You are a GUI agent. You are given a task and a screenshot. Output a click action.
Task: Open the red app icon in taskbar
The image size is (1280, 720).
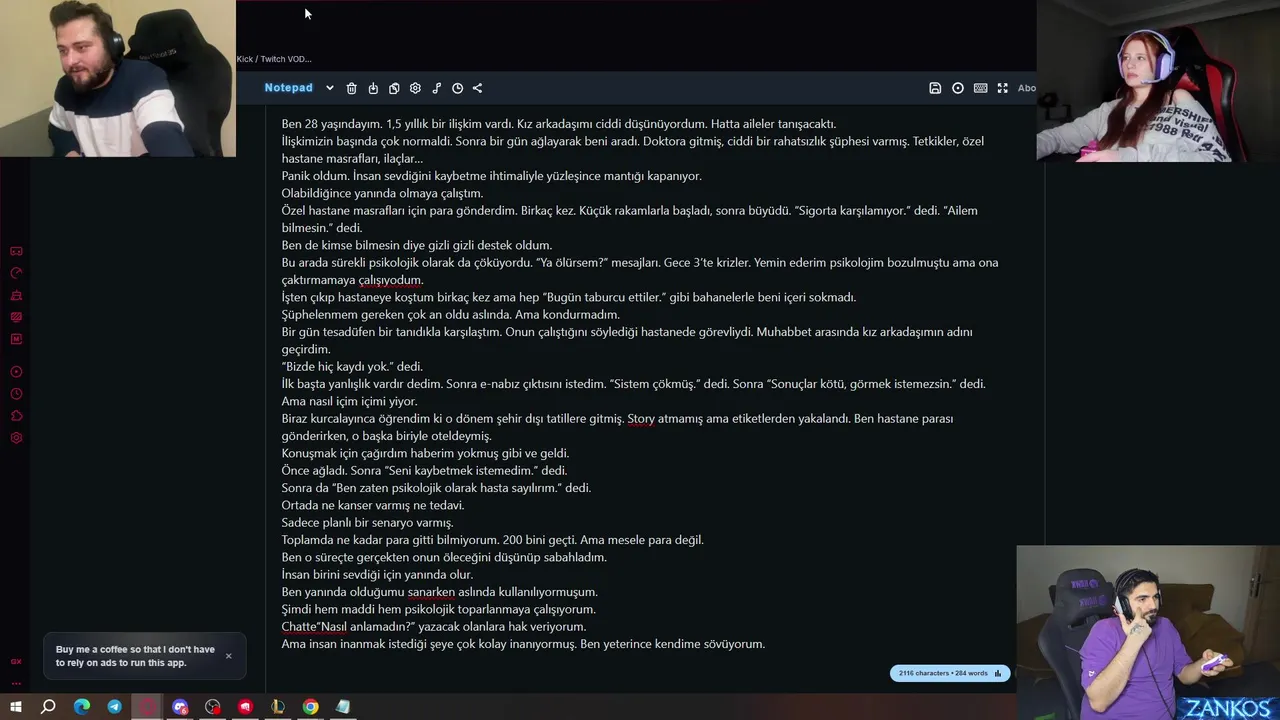(246, 707)
